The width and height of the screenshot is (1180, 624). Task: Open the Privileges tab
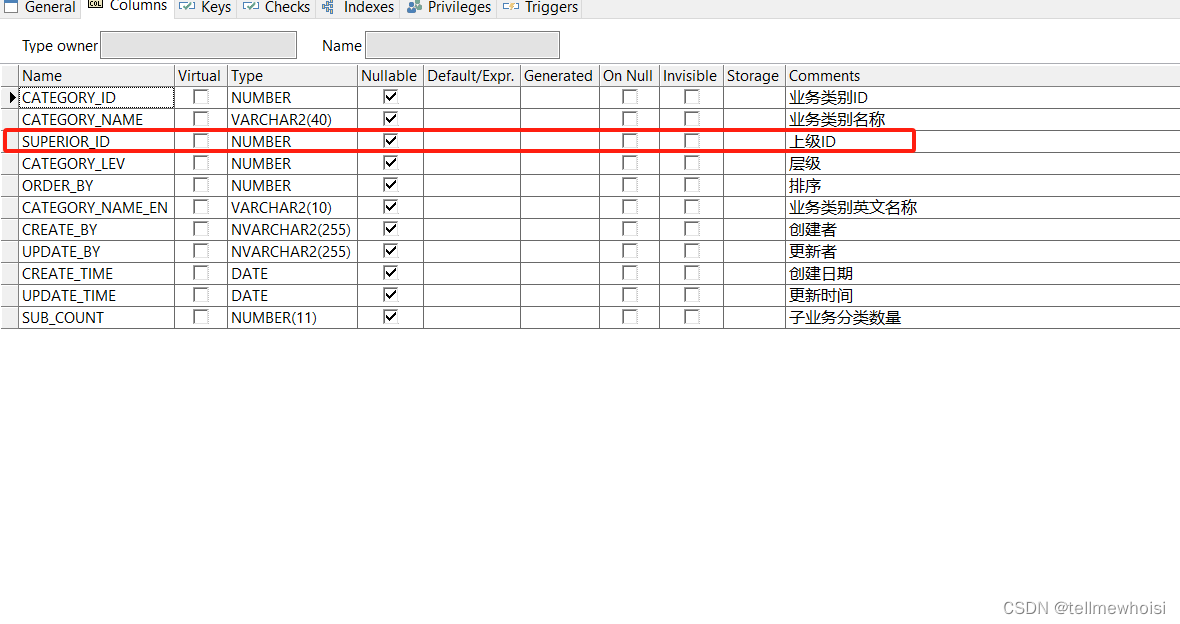(x=449, y=8)
